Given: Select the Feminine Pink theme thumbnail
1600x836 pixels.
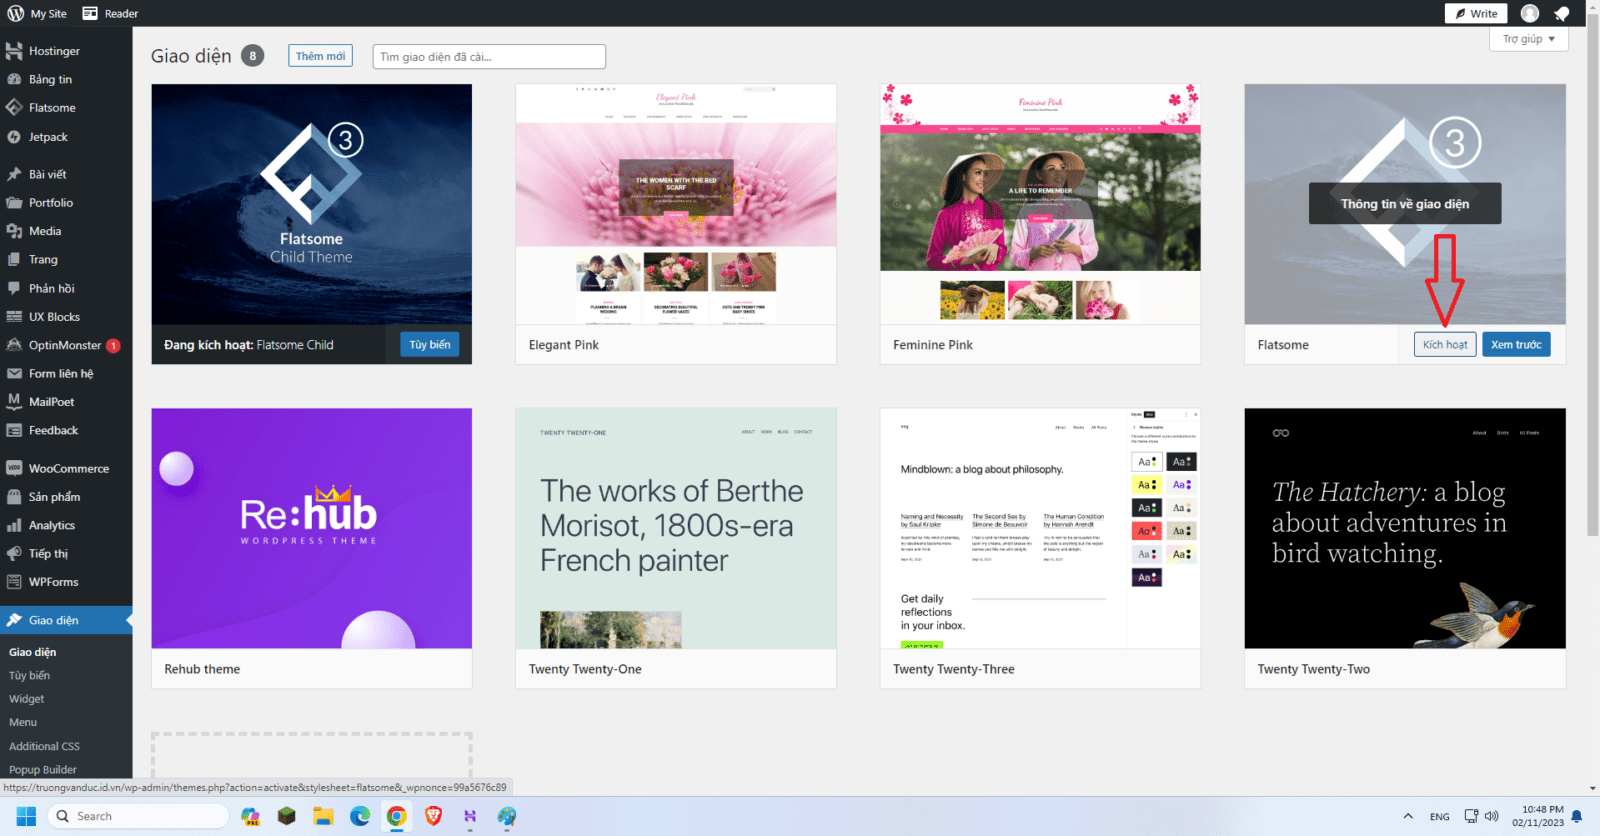Looking at the screenshot, I should point(1040,204).
